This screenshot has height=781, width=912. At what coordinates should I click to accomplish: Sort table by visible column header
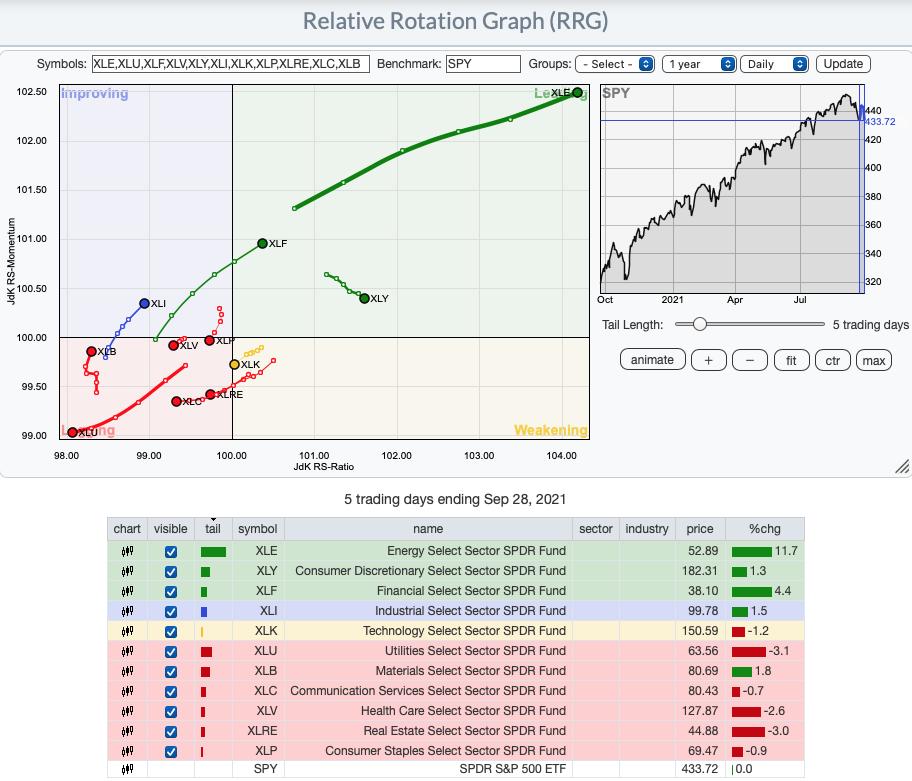[x=170, y=529]
